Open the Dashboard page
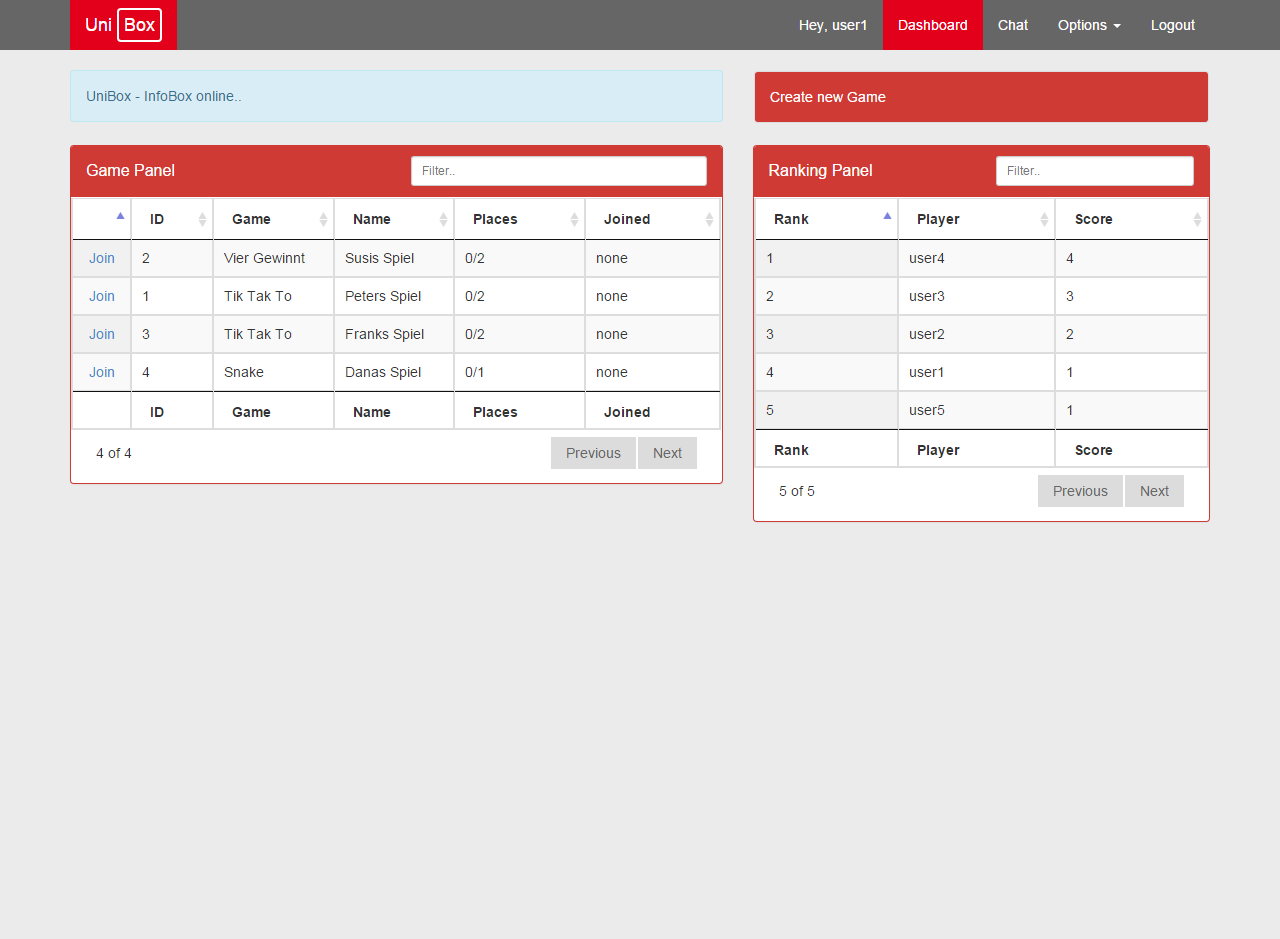The image size is (1280, 939). pyautogui.click(x=933, y=25)
